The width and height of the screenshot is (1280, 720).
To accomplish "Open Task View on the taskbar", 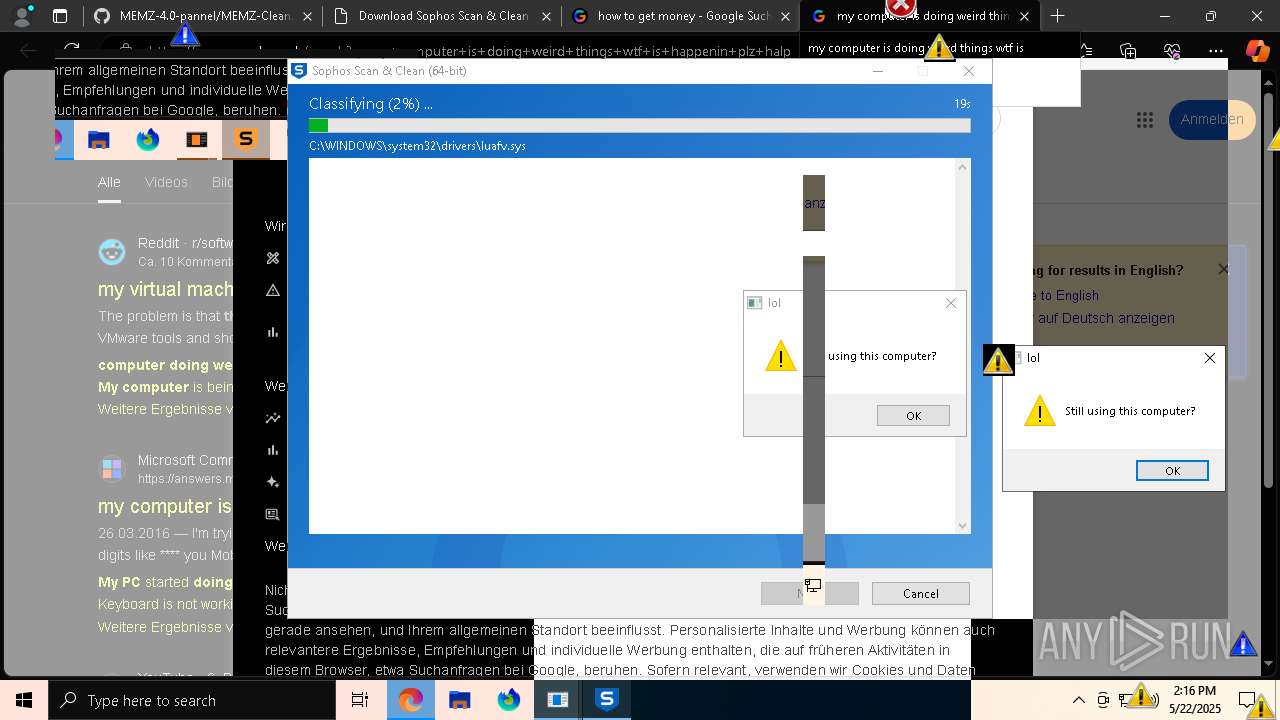I will [360, 700].
